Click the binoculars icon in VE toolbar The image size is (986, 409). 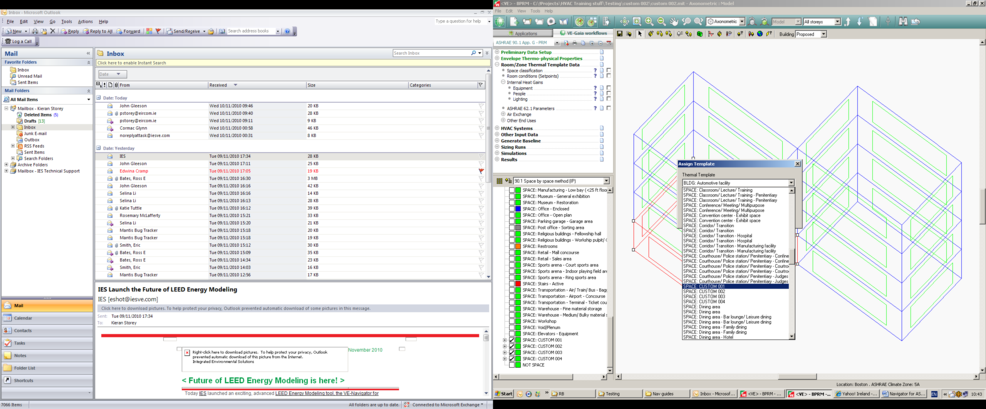pyautogui.click(x=903, y=21)
